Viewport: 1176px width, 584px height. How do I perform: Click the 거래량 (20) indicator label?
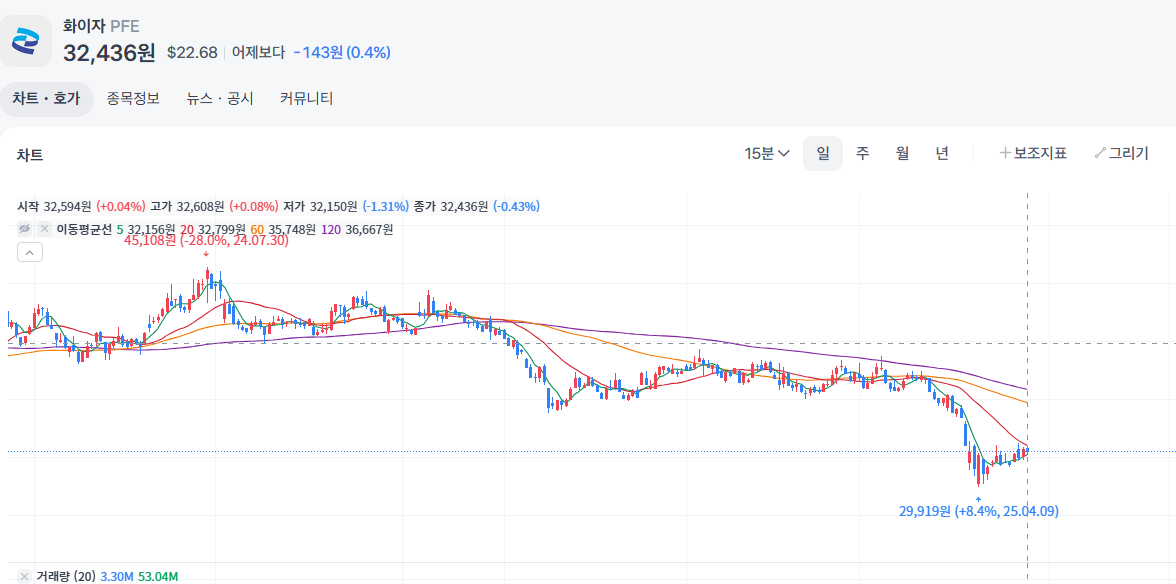tap(66, 577)
